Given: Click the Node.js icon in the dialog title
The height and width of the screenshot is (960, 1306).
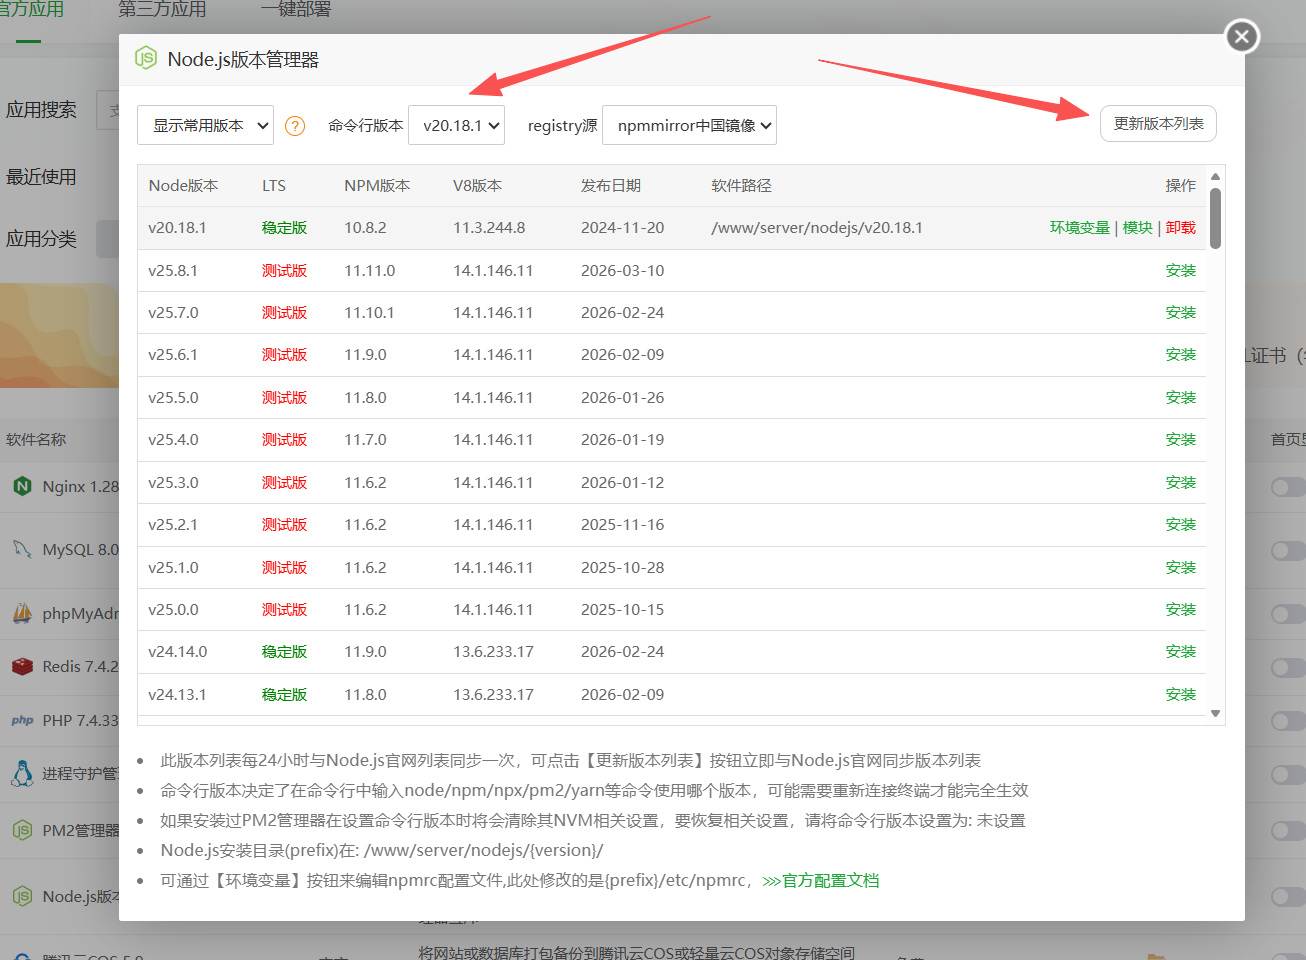Looking at the screenshot, I should [148, 58].
